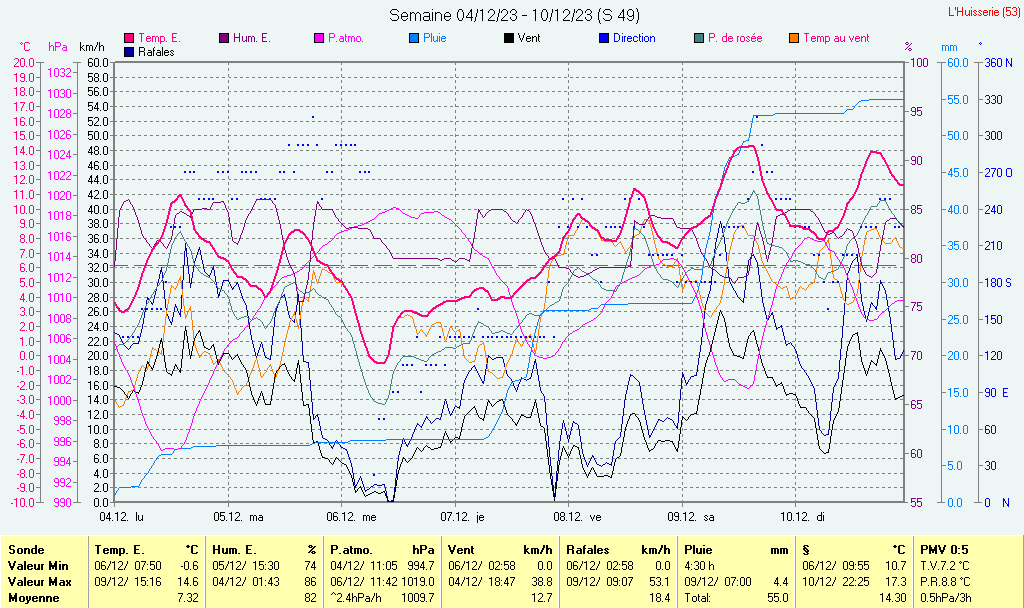Click the max wind value 38.8
This screenshot has width=1024, height=608.
(541, 581)
